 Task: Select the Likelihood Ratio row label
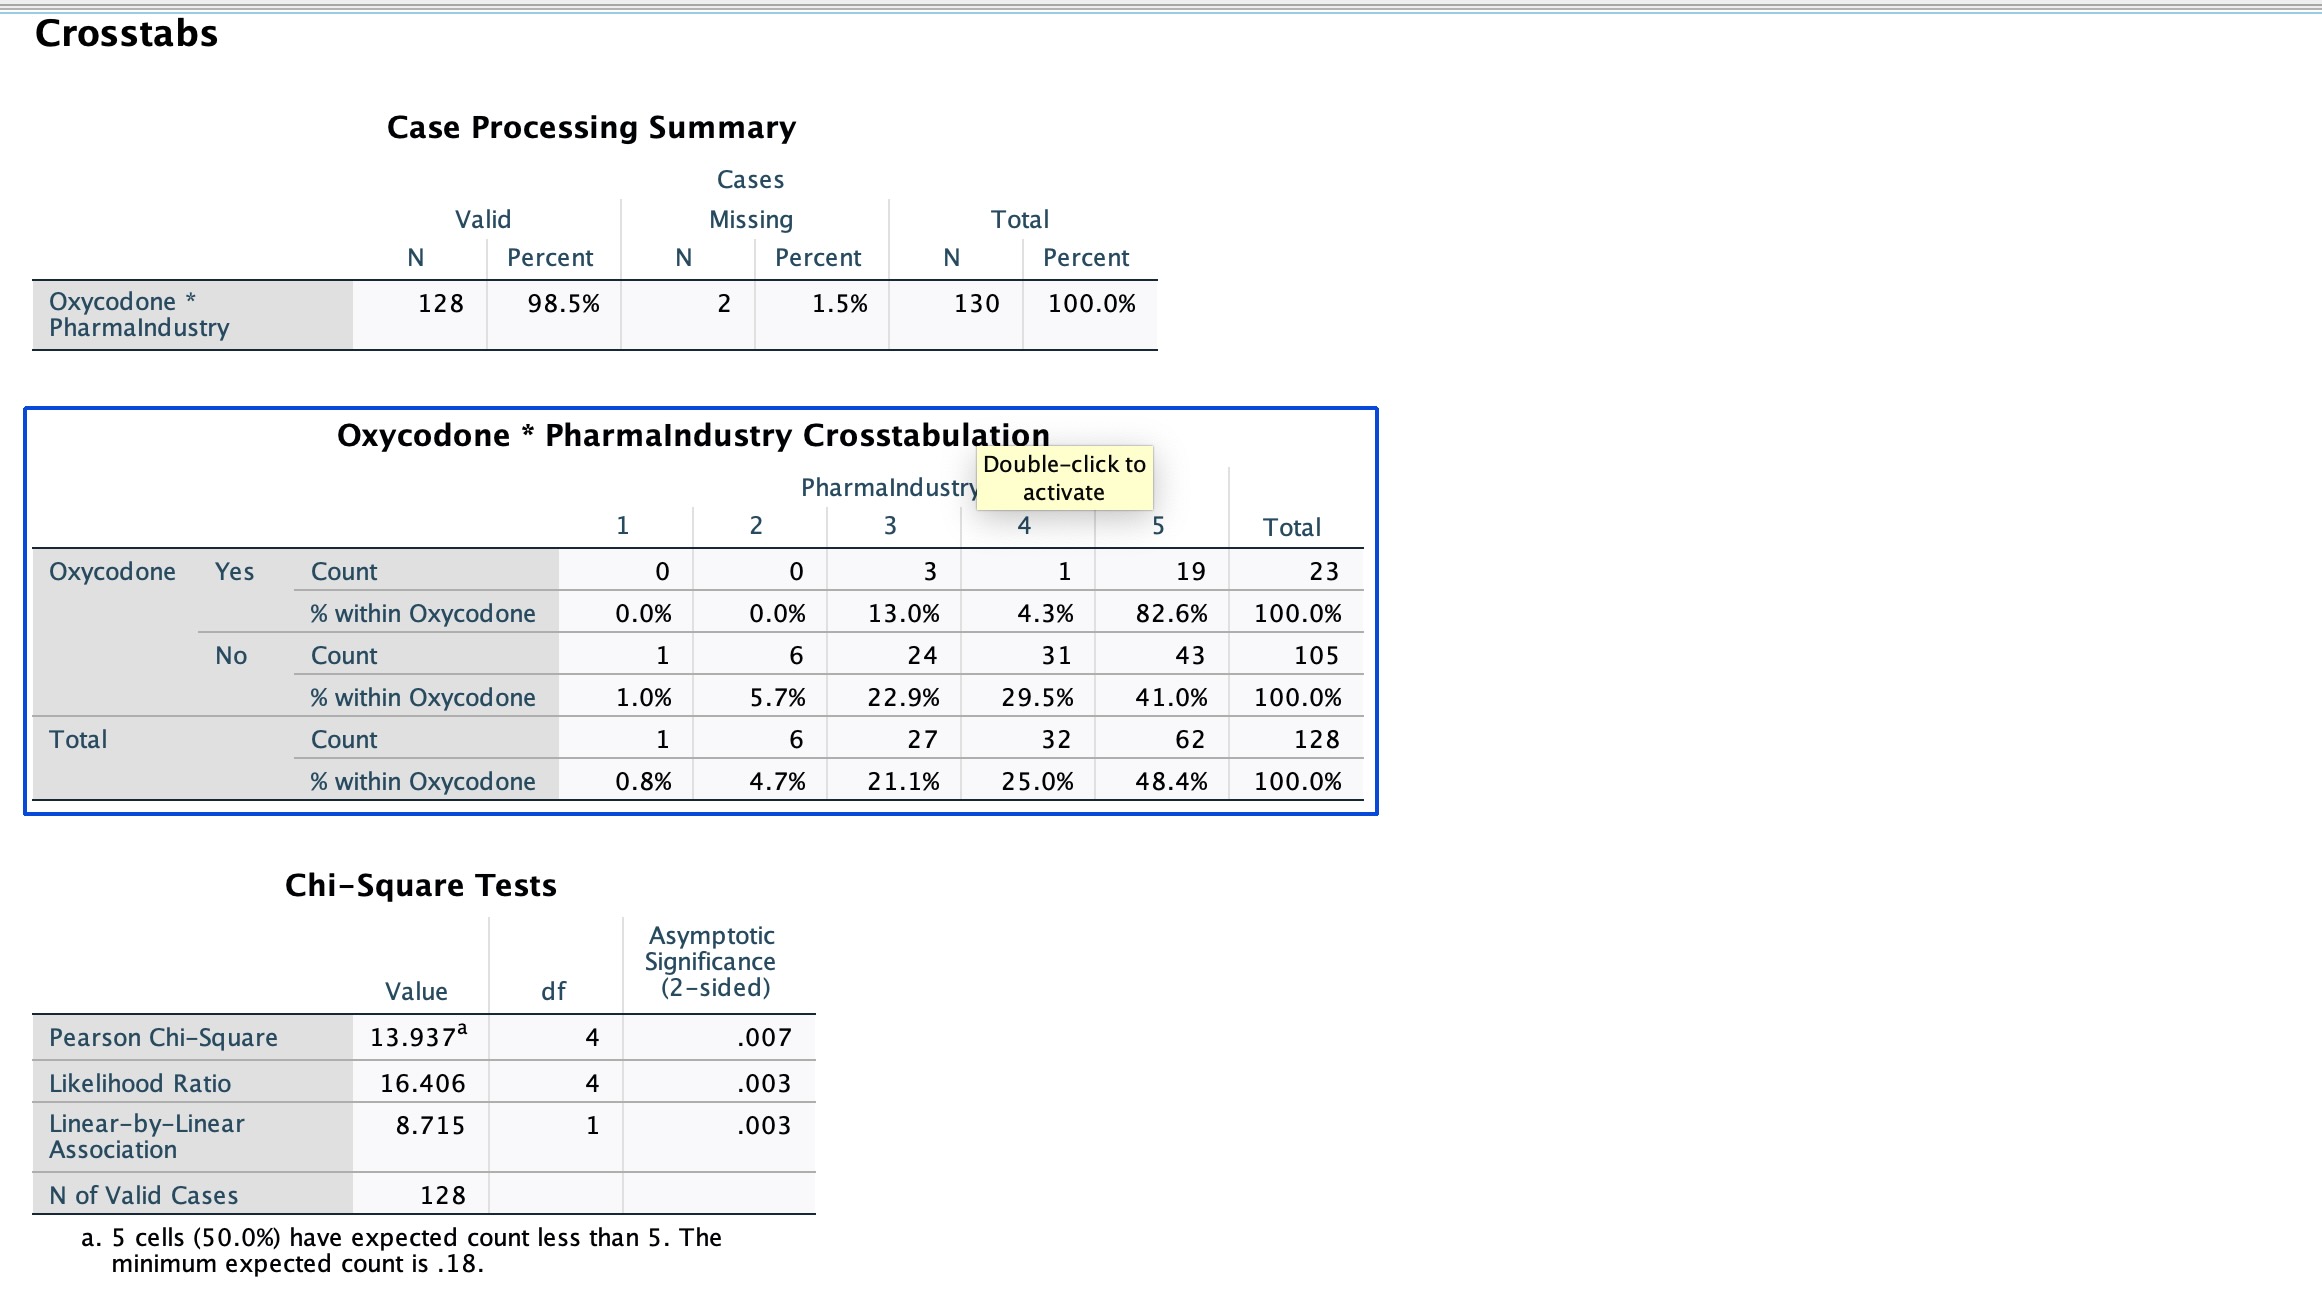[140, 1084]
